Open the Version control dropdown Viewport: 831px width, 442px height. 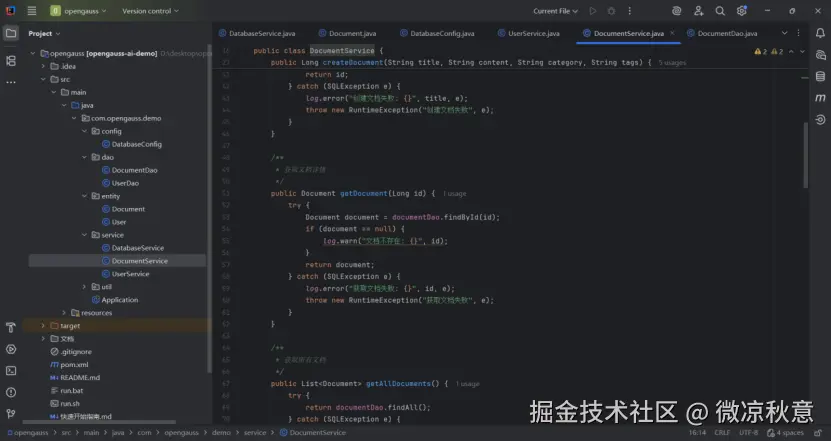pos(150,11)
